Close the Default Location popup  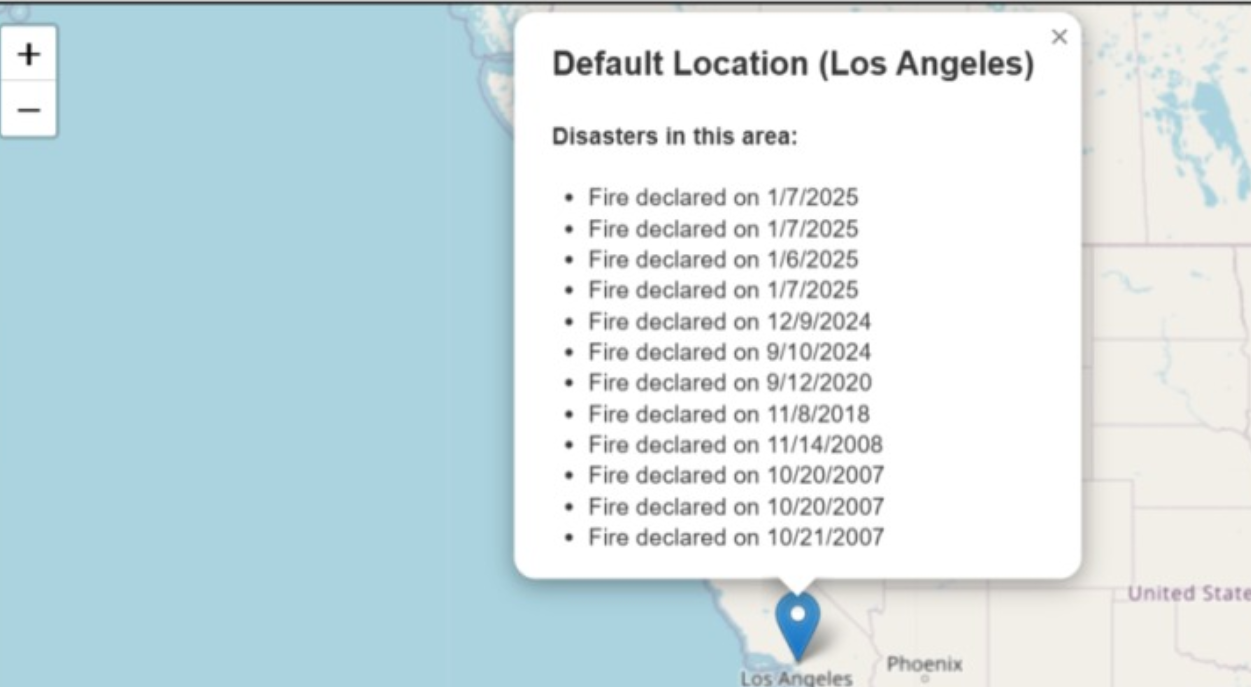click(x=1059, y=37)
